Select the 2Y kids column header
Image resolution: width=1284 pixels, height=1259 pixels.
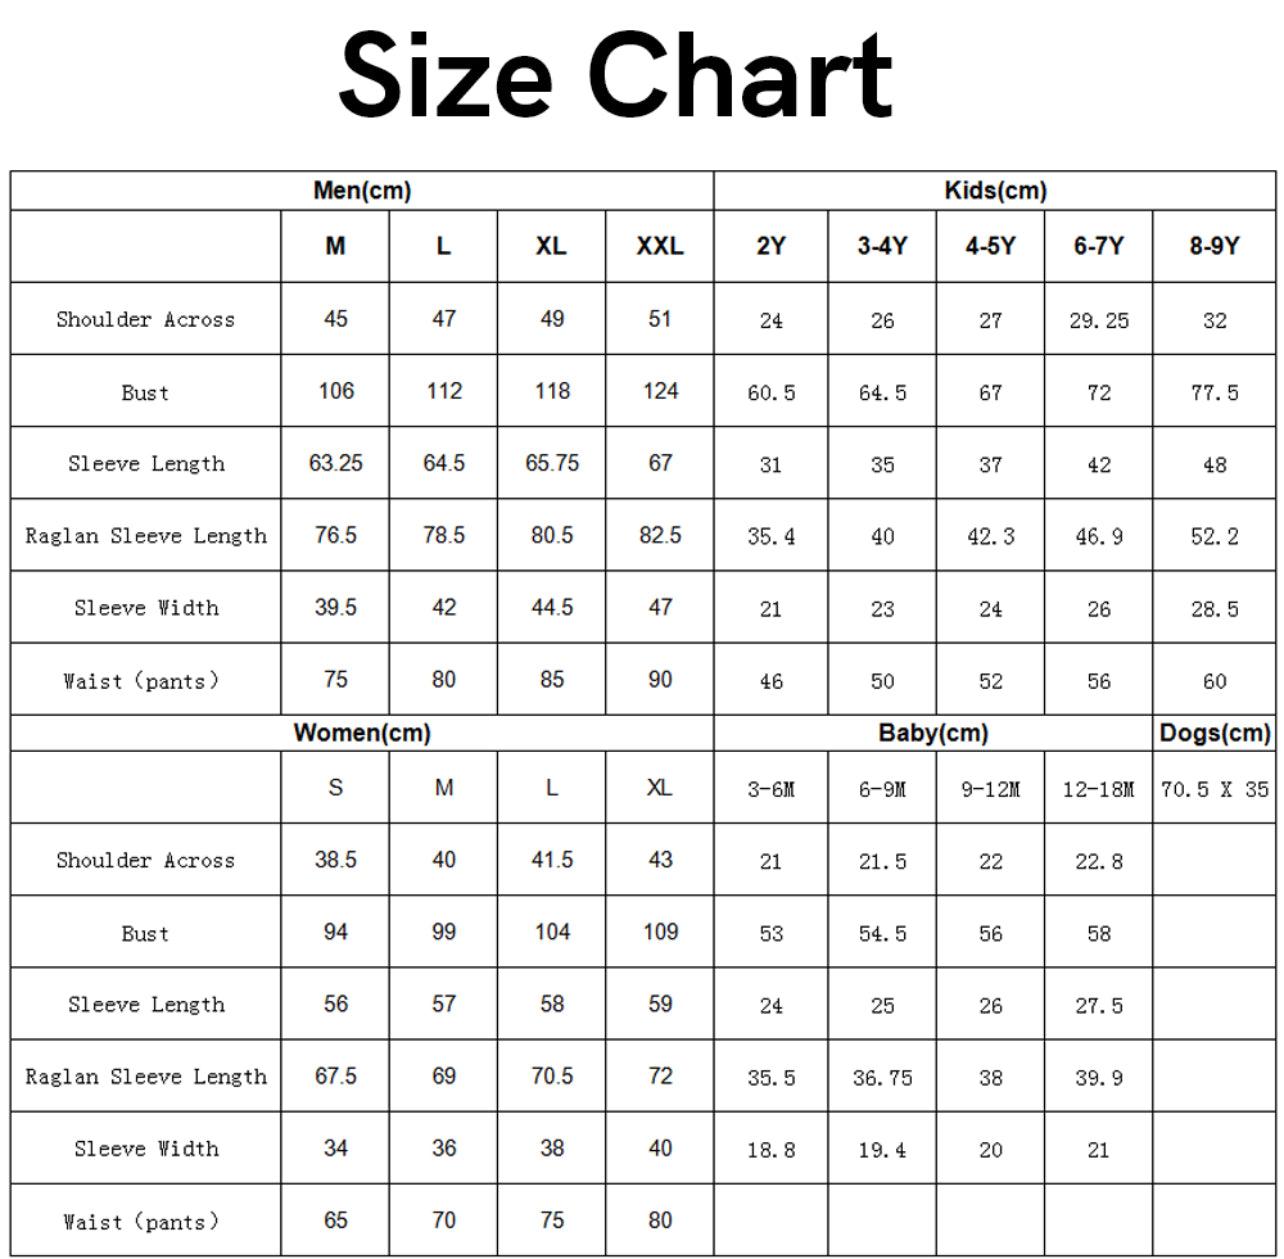(771, 246)
